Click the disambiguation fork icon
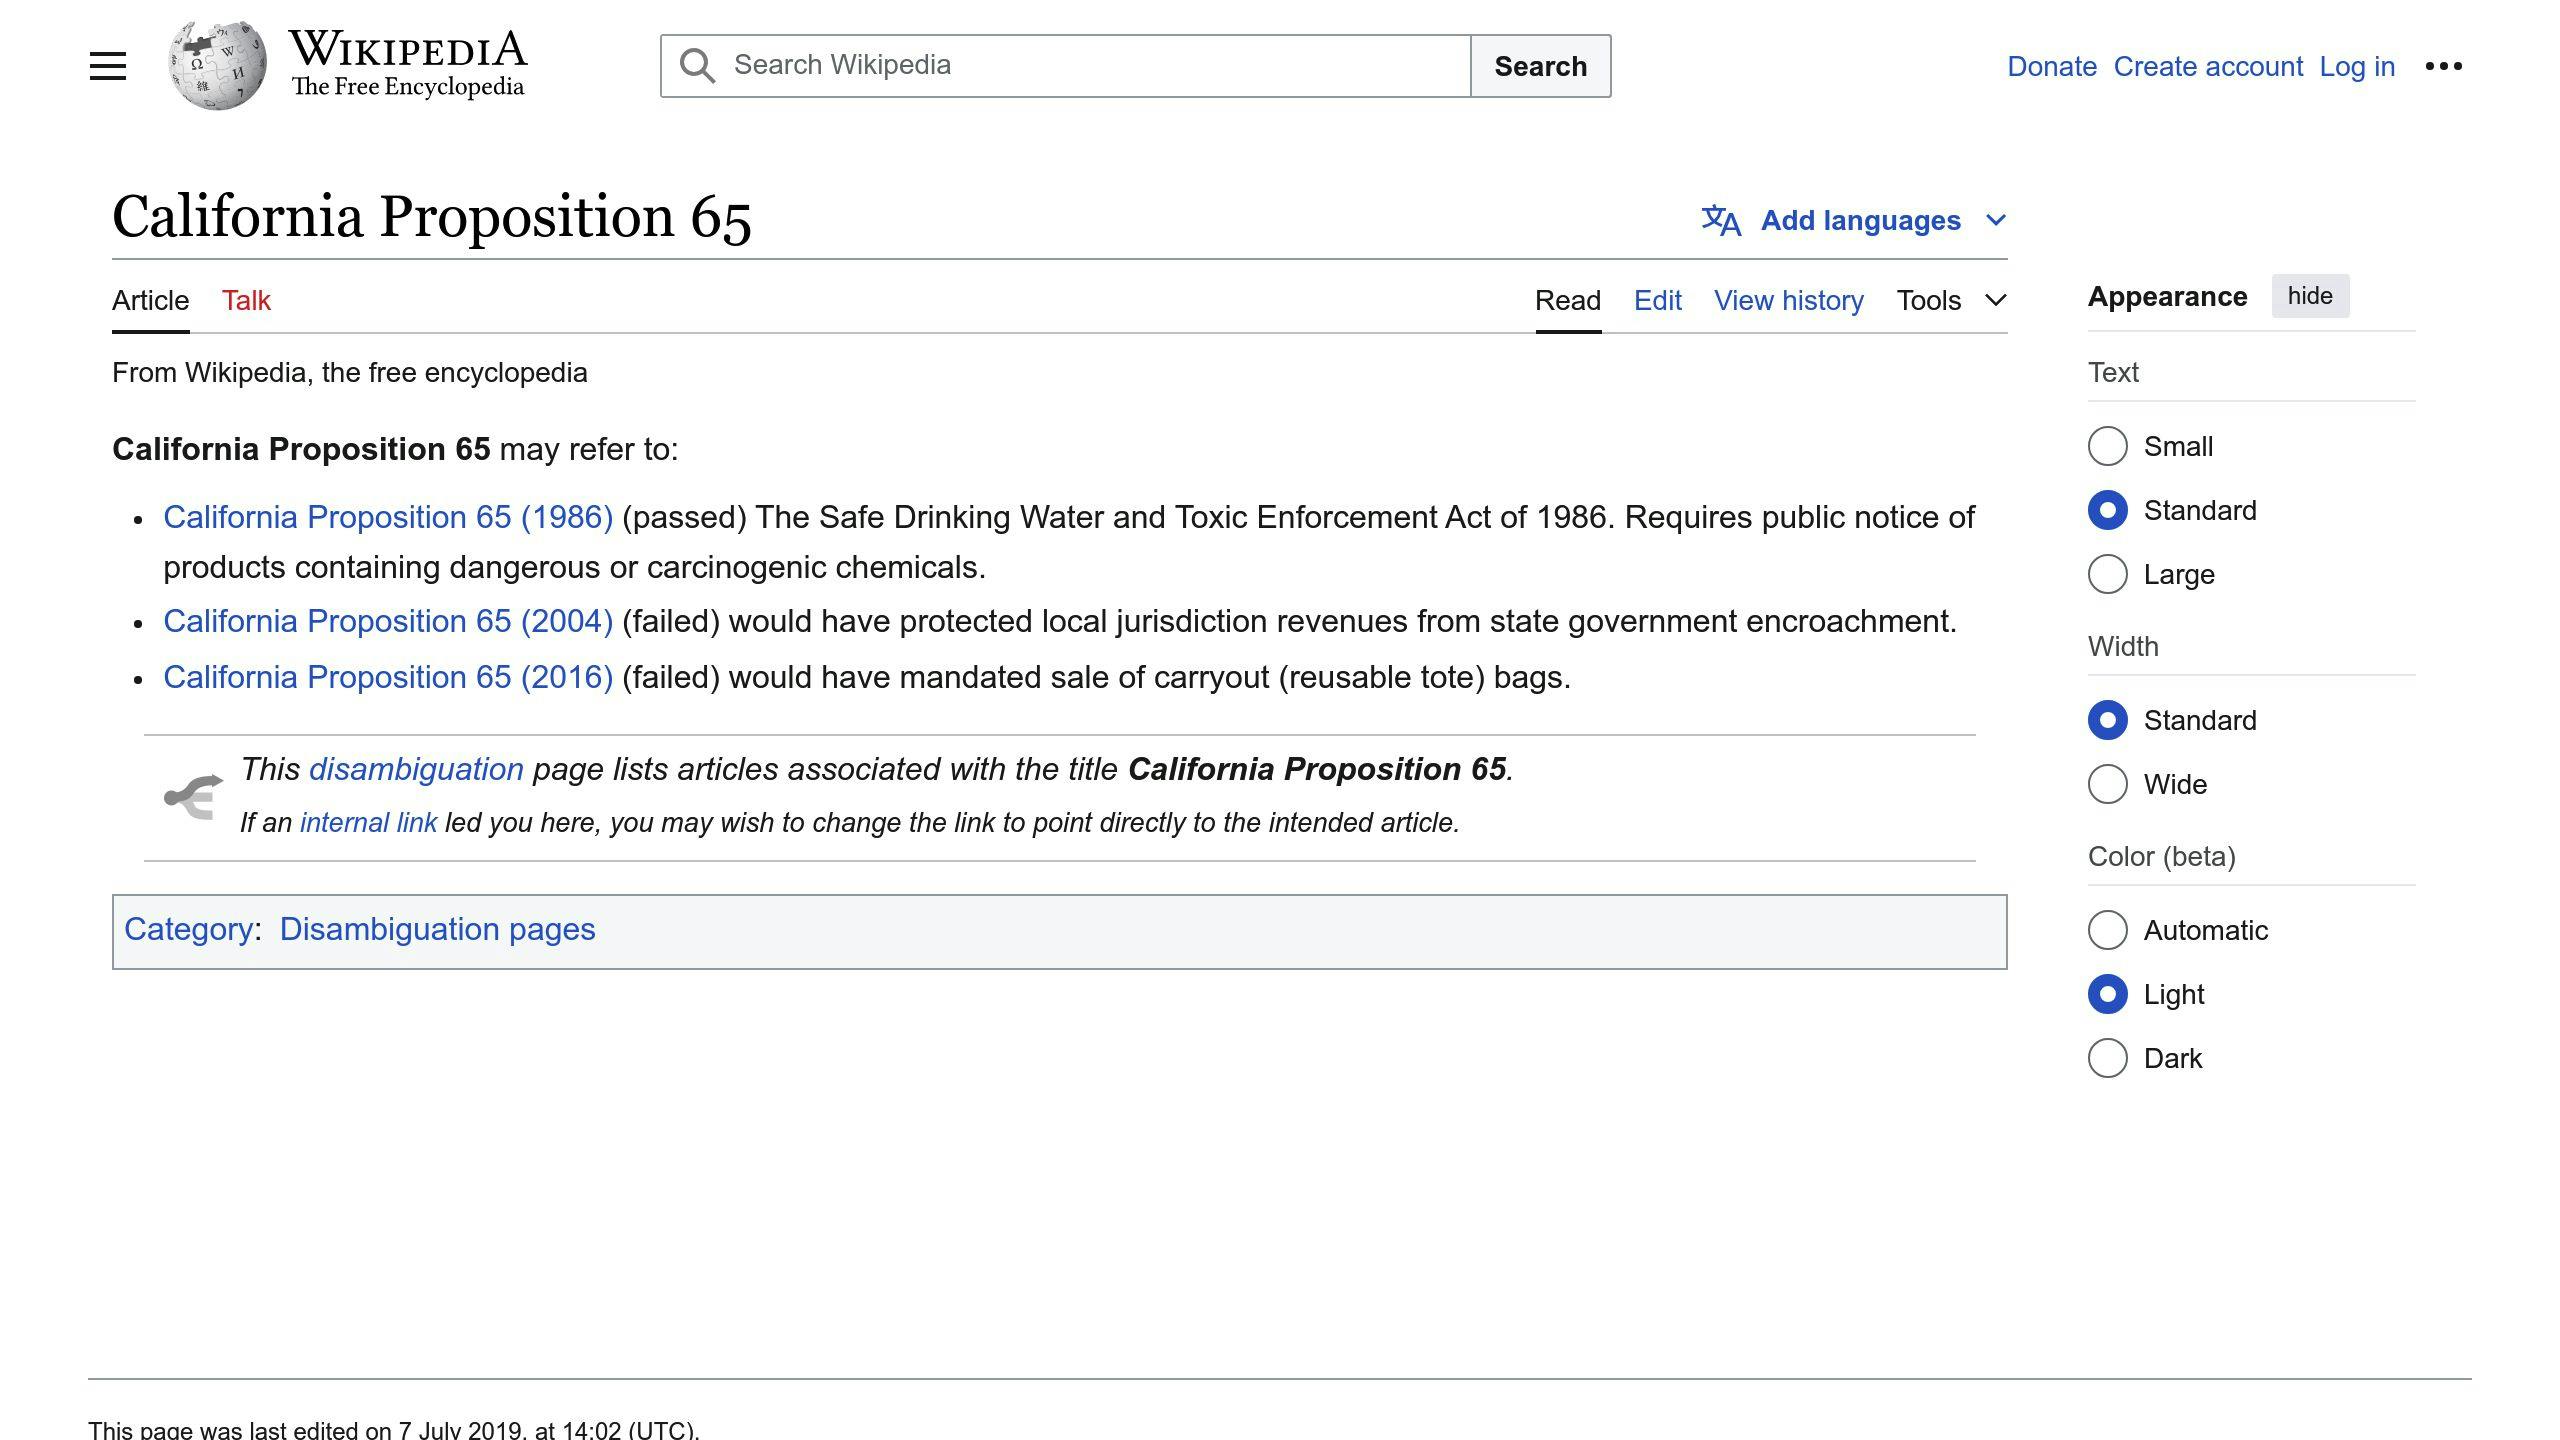Image resolution: width=2560 pixels, height=1440 pixels. tap(193, 797)
